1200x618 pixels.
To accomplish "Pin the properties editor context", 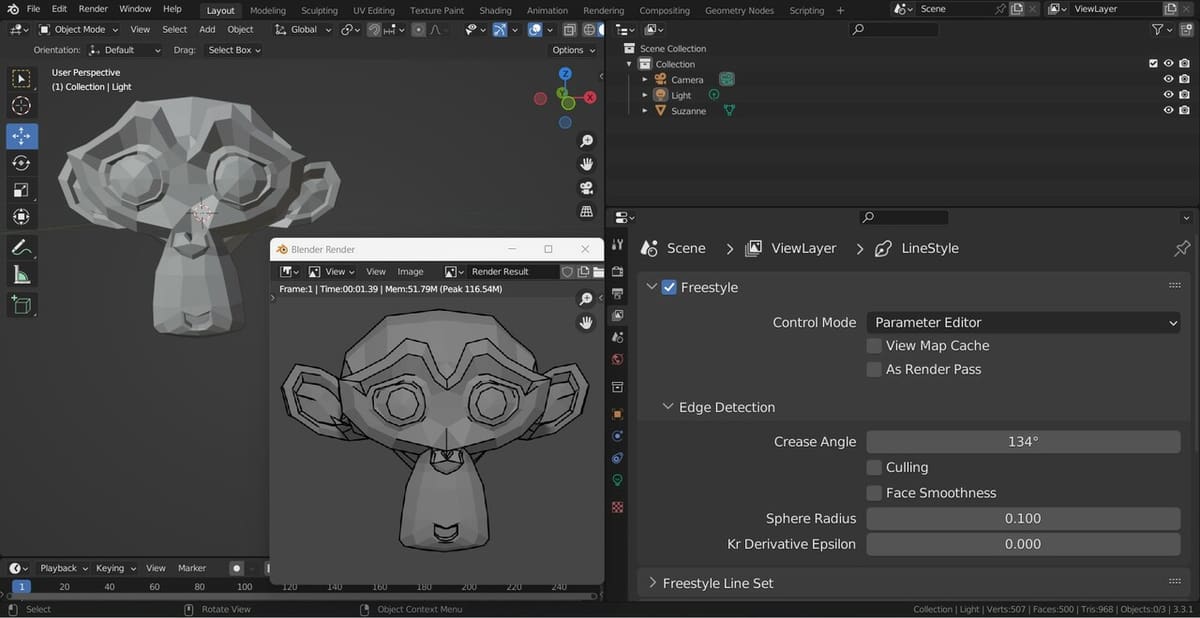I will pyautogui.click(x=1182, y=248).
